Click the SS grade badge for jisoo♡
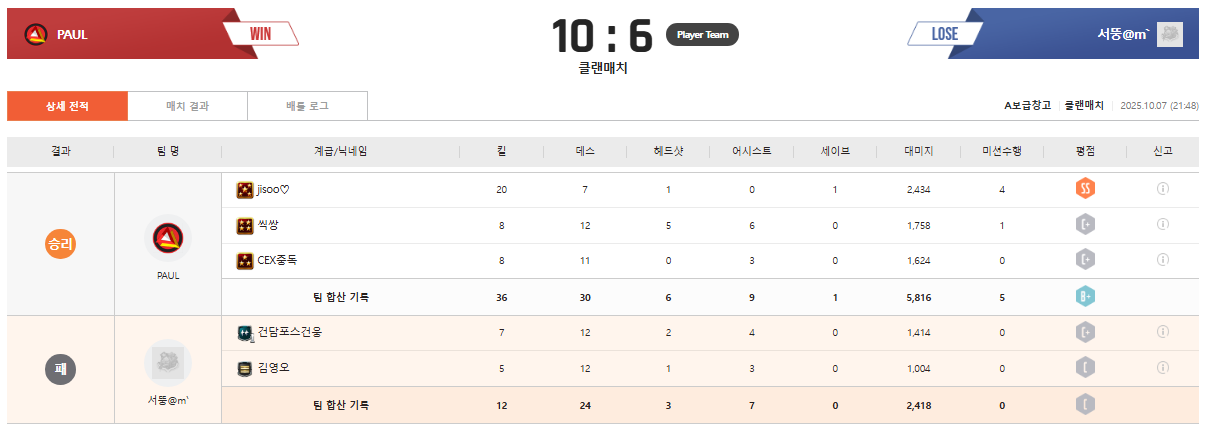Image resolution: width=1205 pixels, height=432 pixels. (1086, 189)
